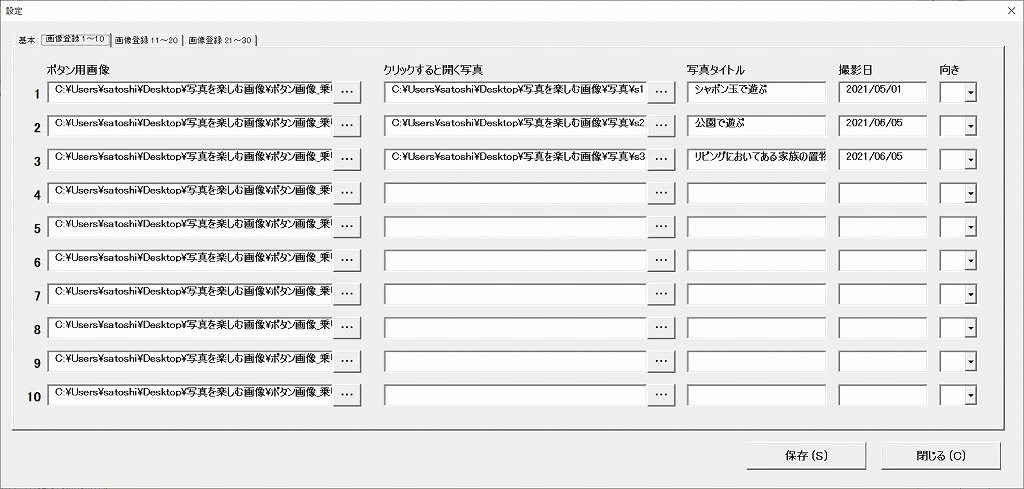This screenshot has height=489, width=1024.
Task: Expand the row 8 orientation dropdown arrow
Action: tap(970, 327)
